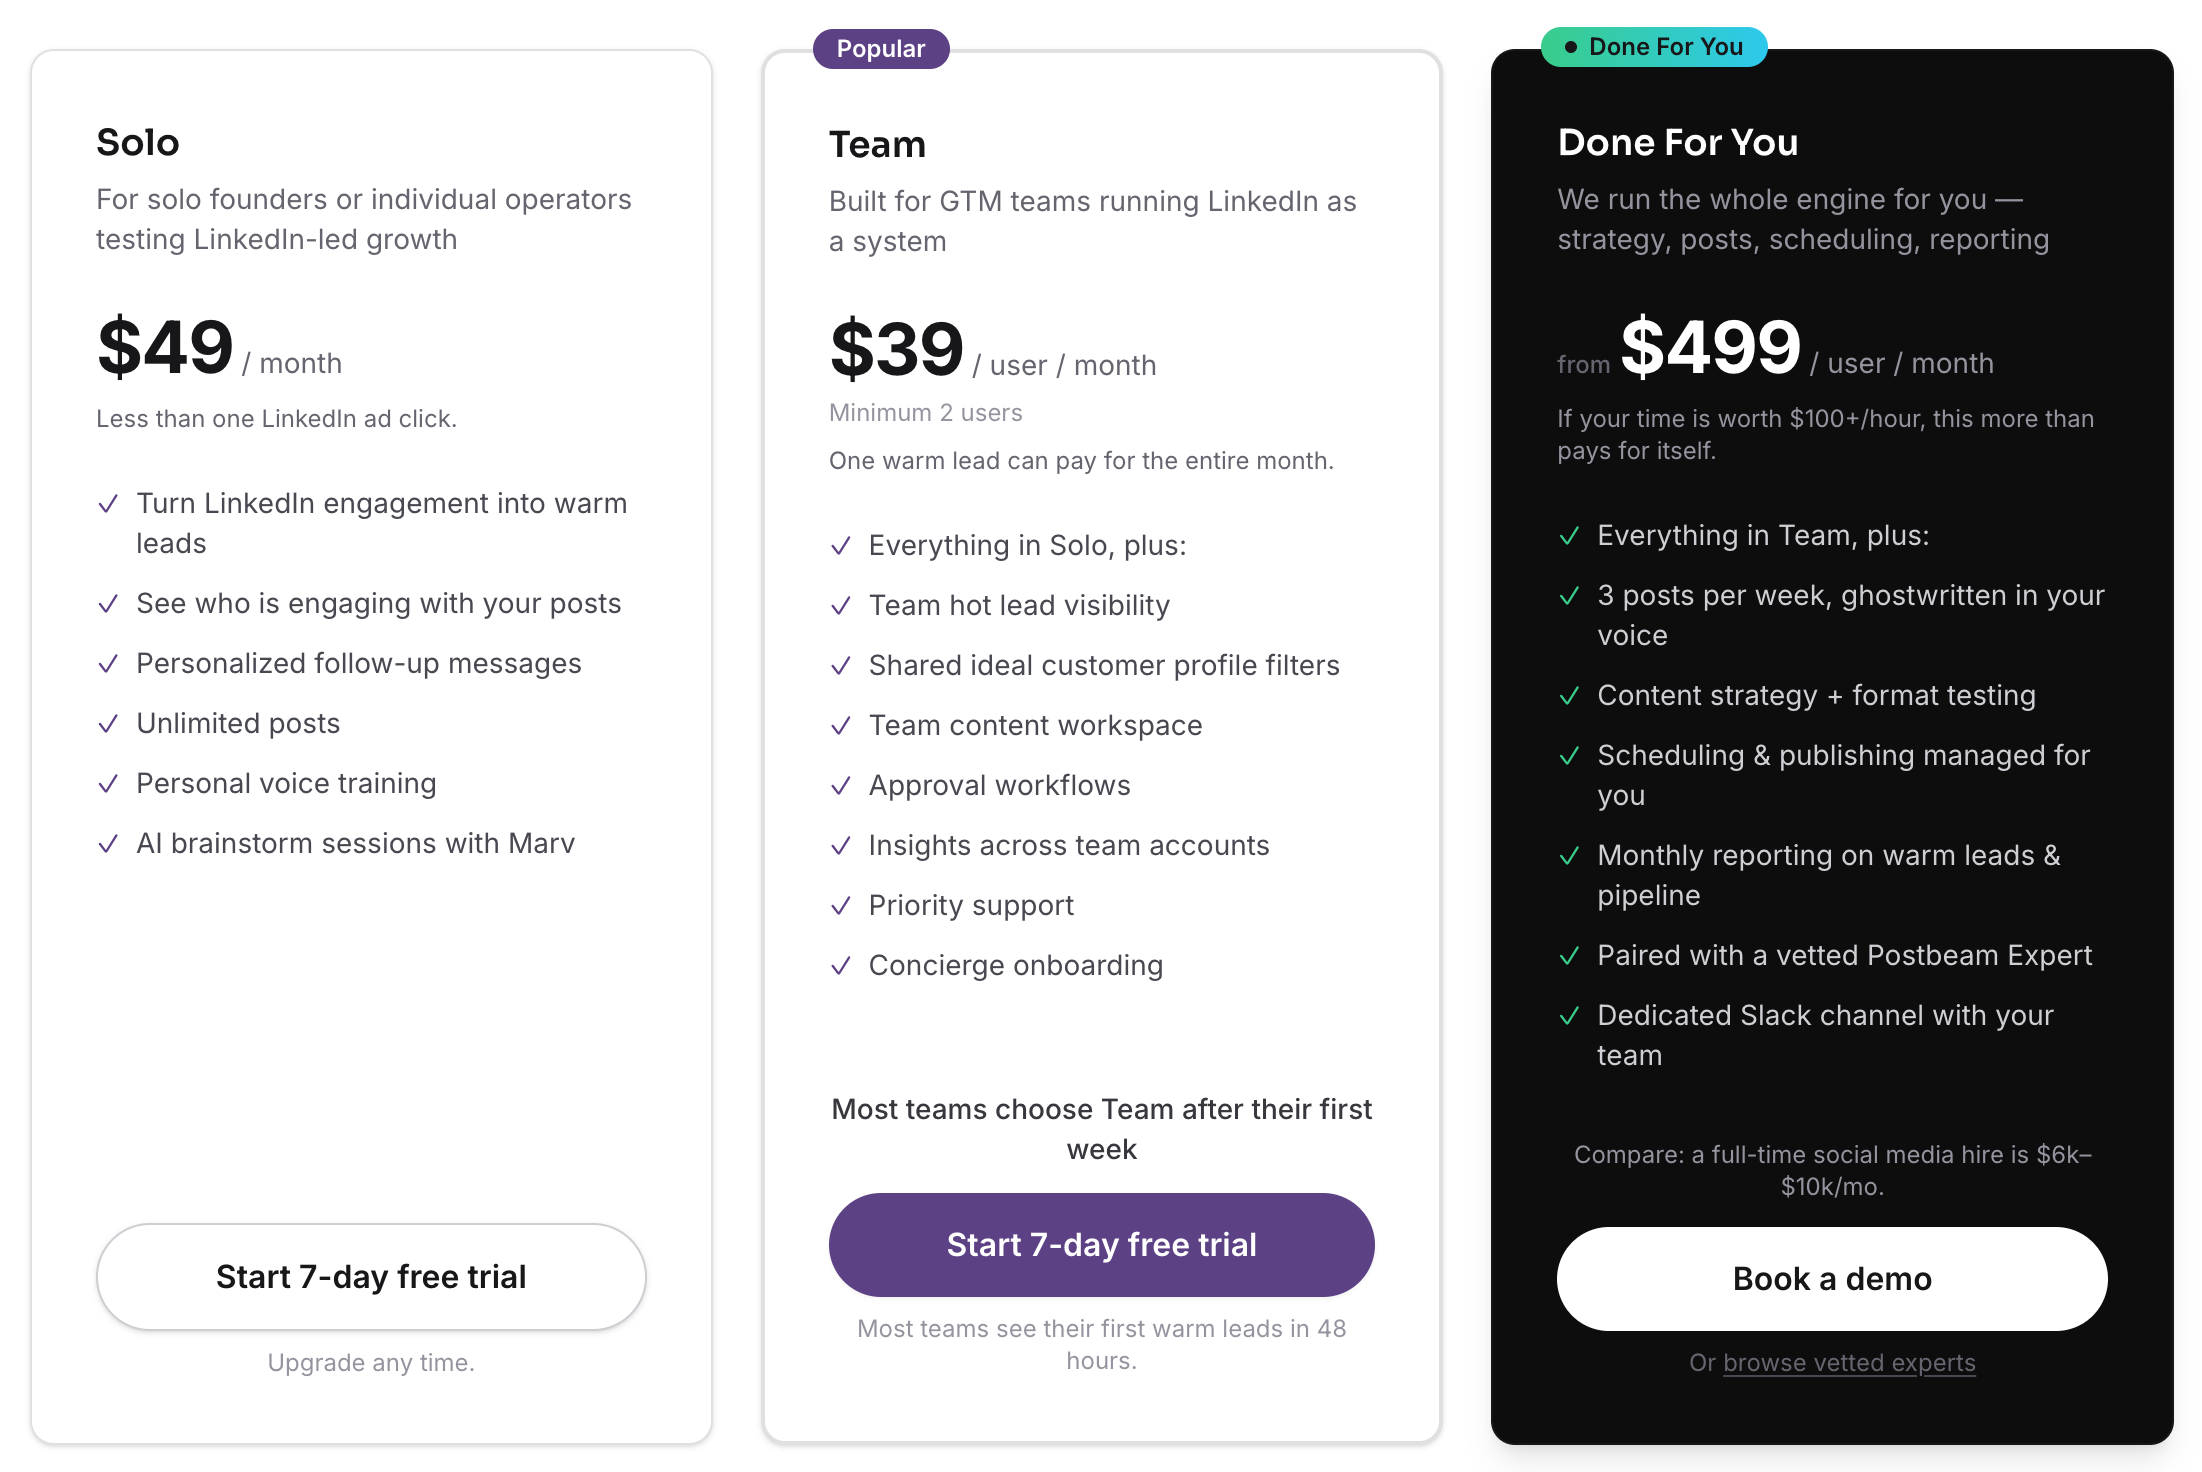The height and width of the screenshot is (1472, 2202).
Task: Start the Team plan free trial
Action: (x=1101, y=1245)
